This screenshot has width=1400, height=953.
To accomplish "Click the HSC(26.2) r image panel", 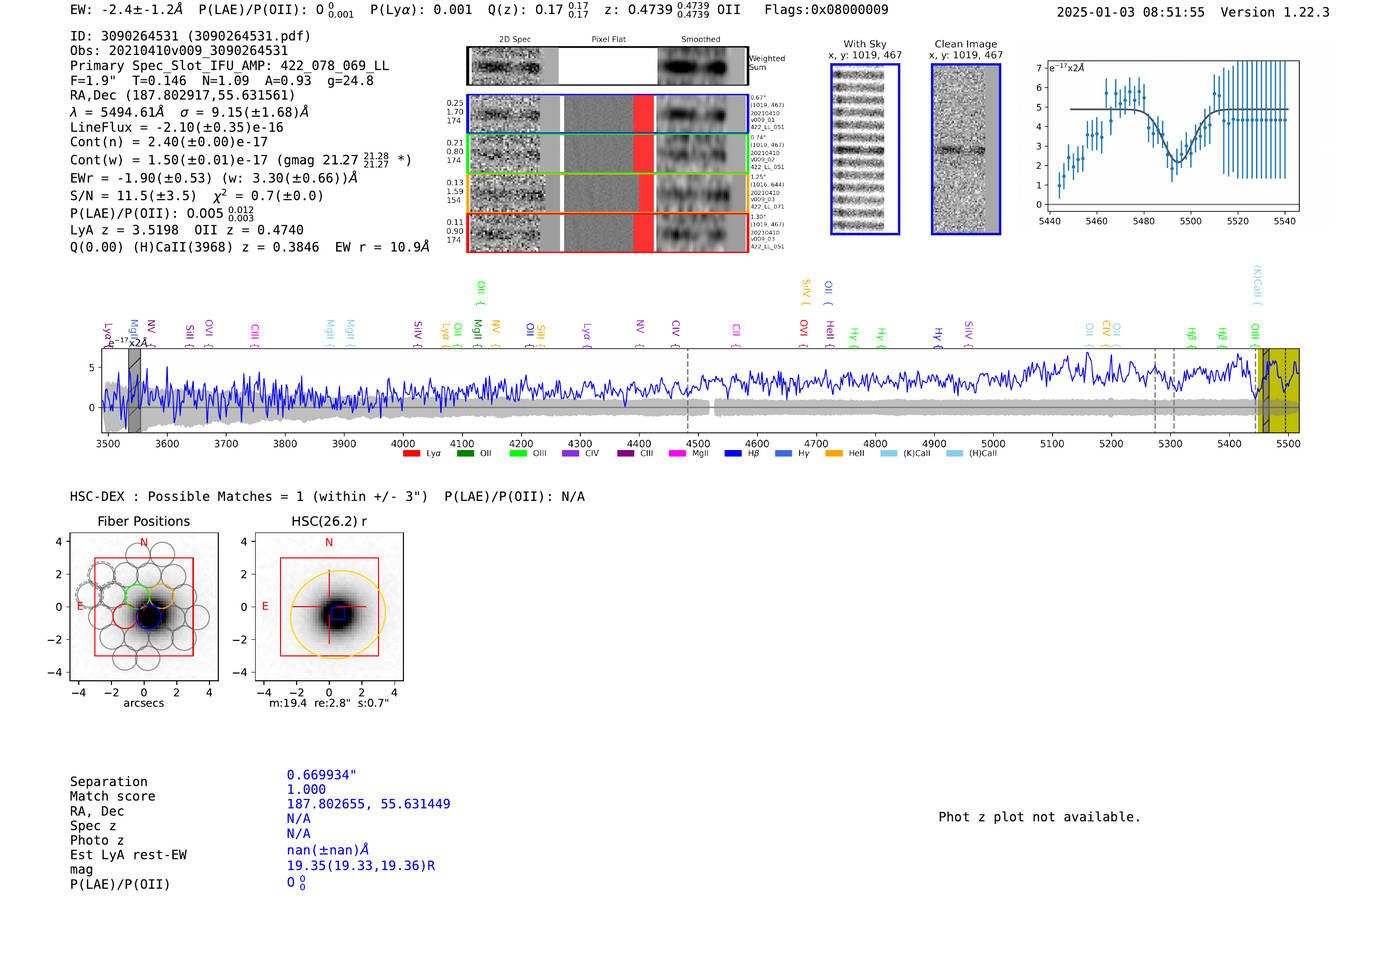I will [329, 607].
